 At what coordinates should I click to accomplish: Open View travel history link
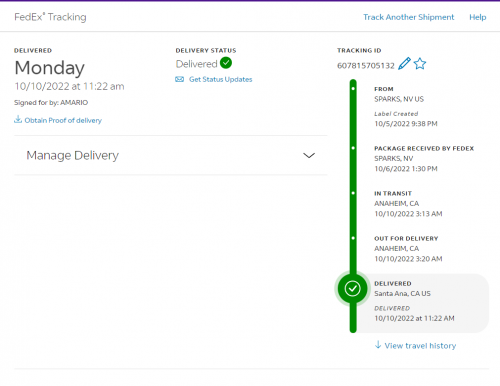[x=420, y=346]
